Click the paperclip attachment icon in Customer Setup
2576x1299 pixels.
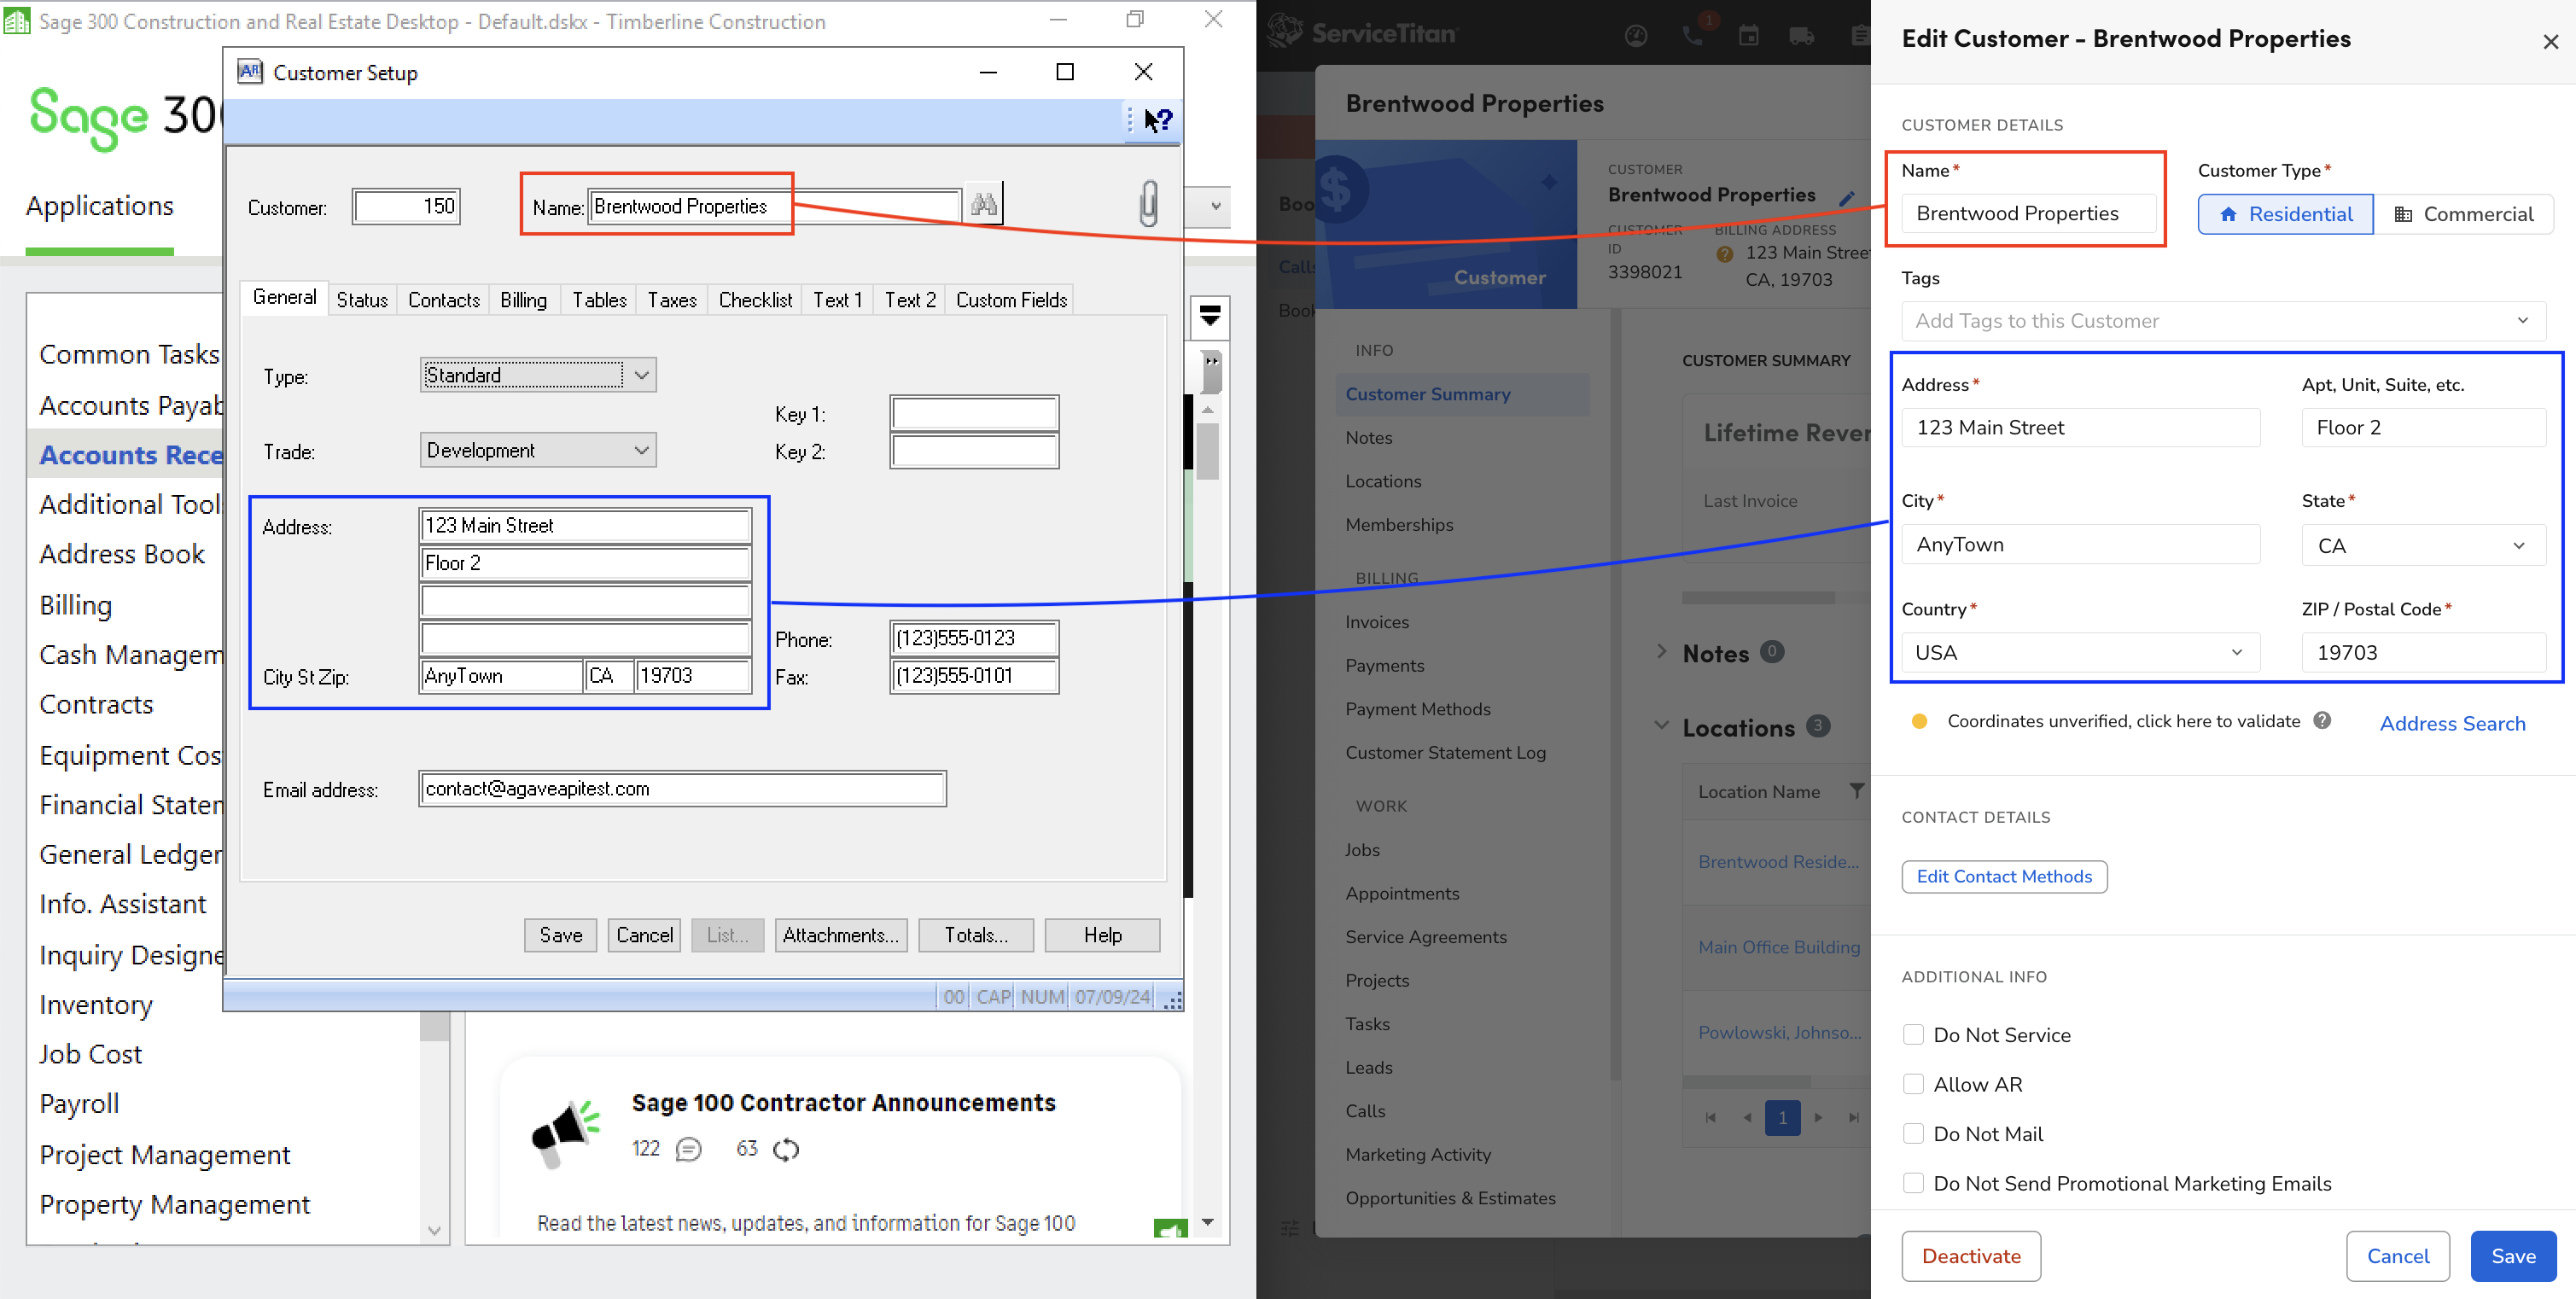tap(1148, 203)
